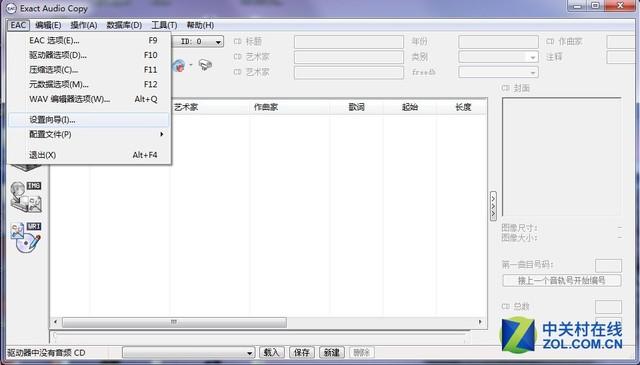Click the 新建 button
Viewport: 640px width, 365px height.
[x=332, y=352]
